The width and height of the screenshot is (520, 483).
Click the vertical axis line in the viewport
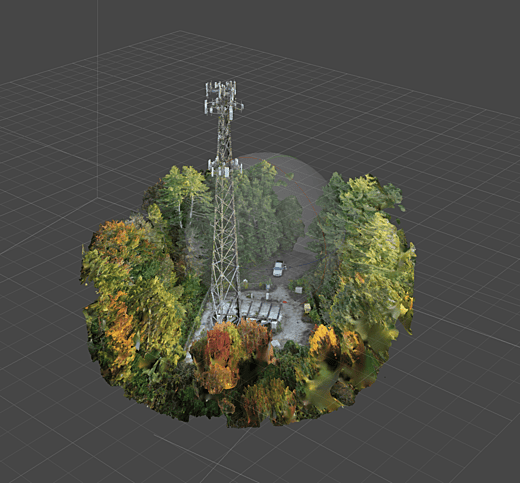97,100
